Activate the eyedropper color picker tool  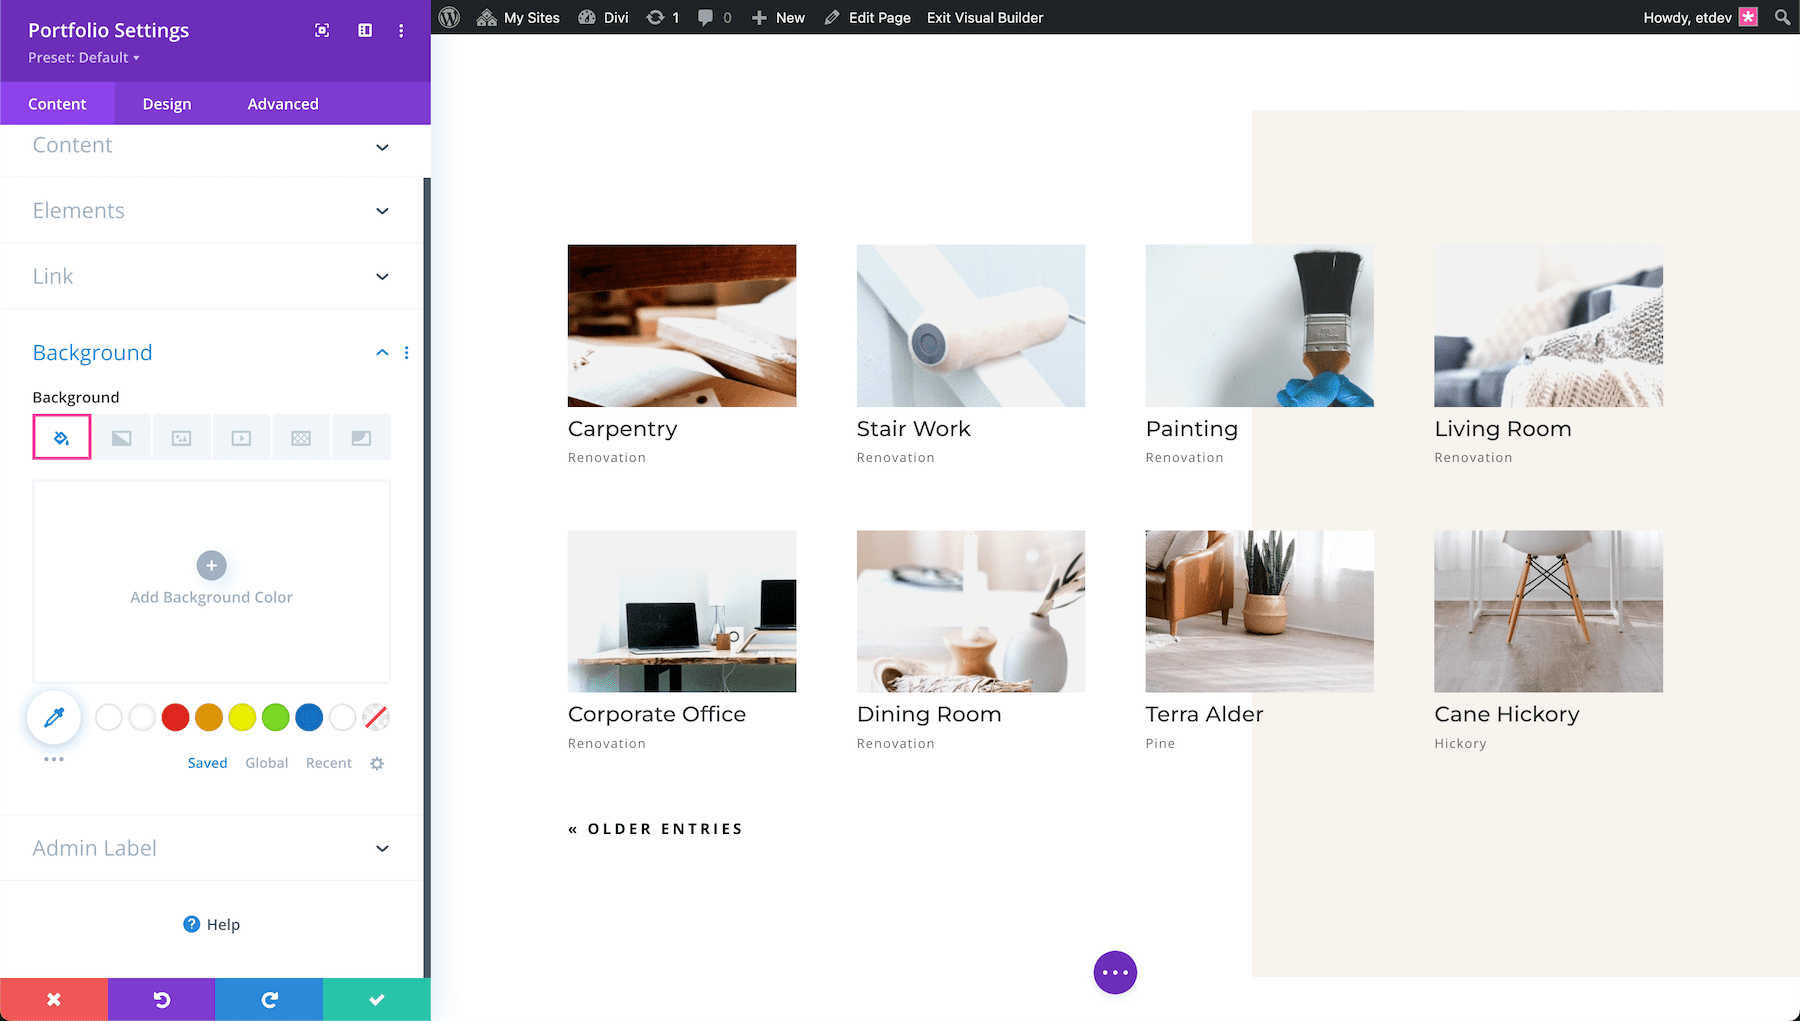pos(53,717)
